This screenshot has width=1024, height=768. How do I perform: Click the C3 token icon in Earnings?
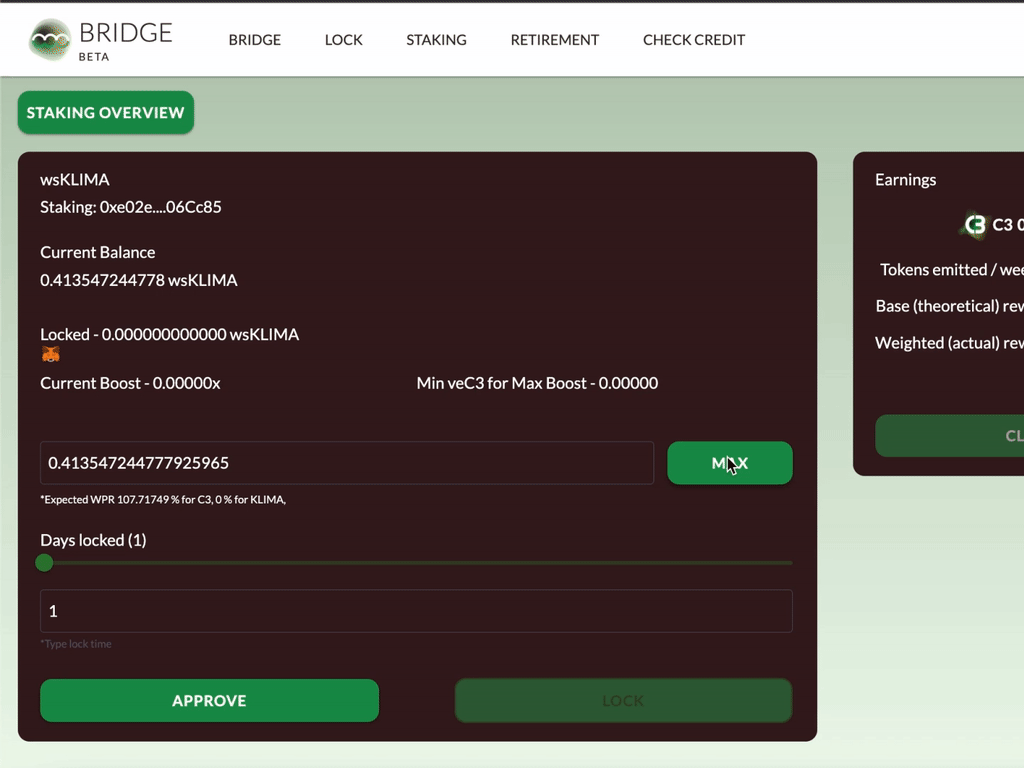[974, 225]
